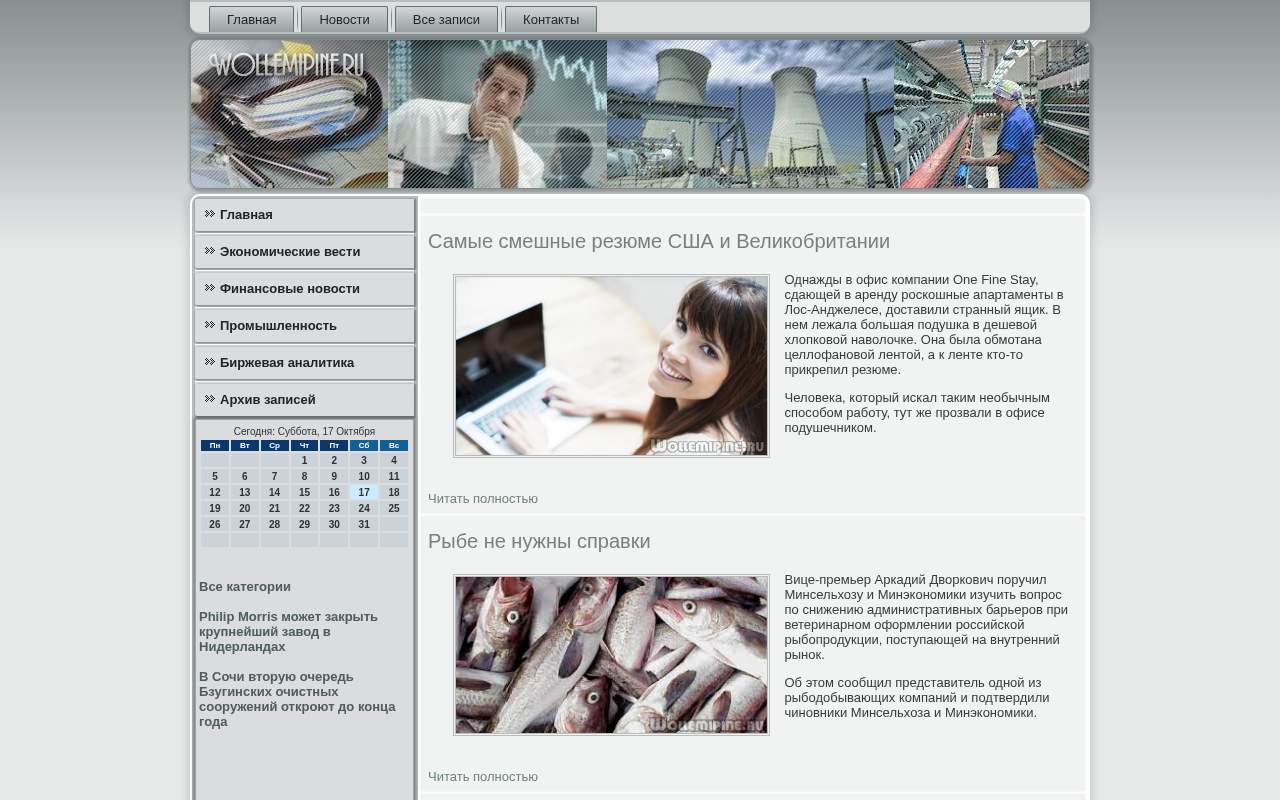Click the Wollemipine.ru site logo
The height and width of the screenshot is (800, 1280).
[286, 64]
